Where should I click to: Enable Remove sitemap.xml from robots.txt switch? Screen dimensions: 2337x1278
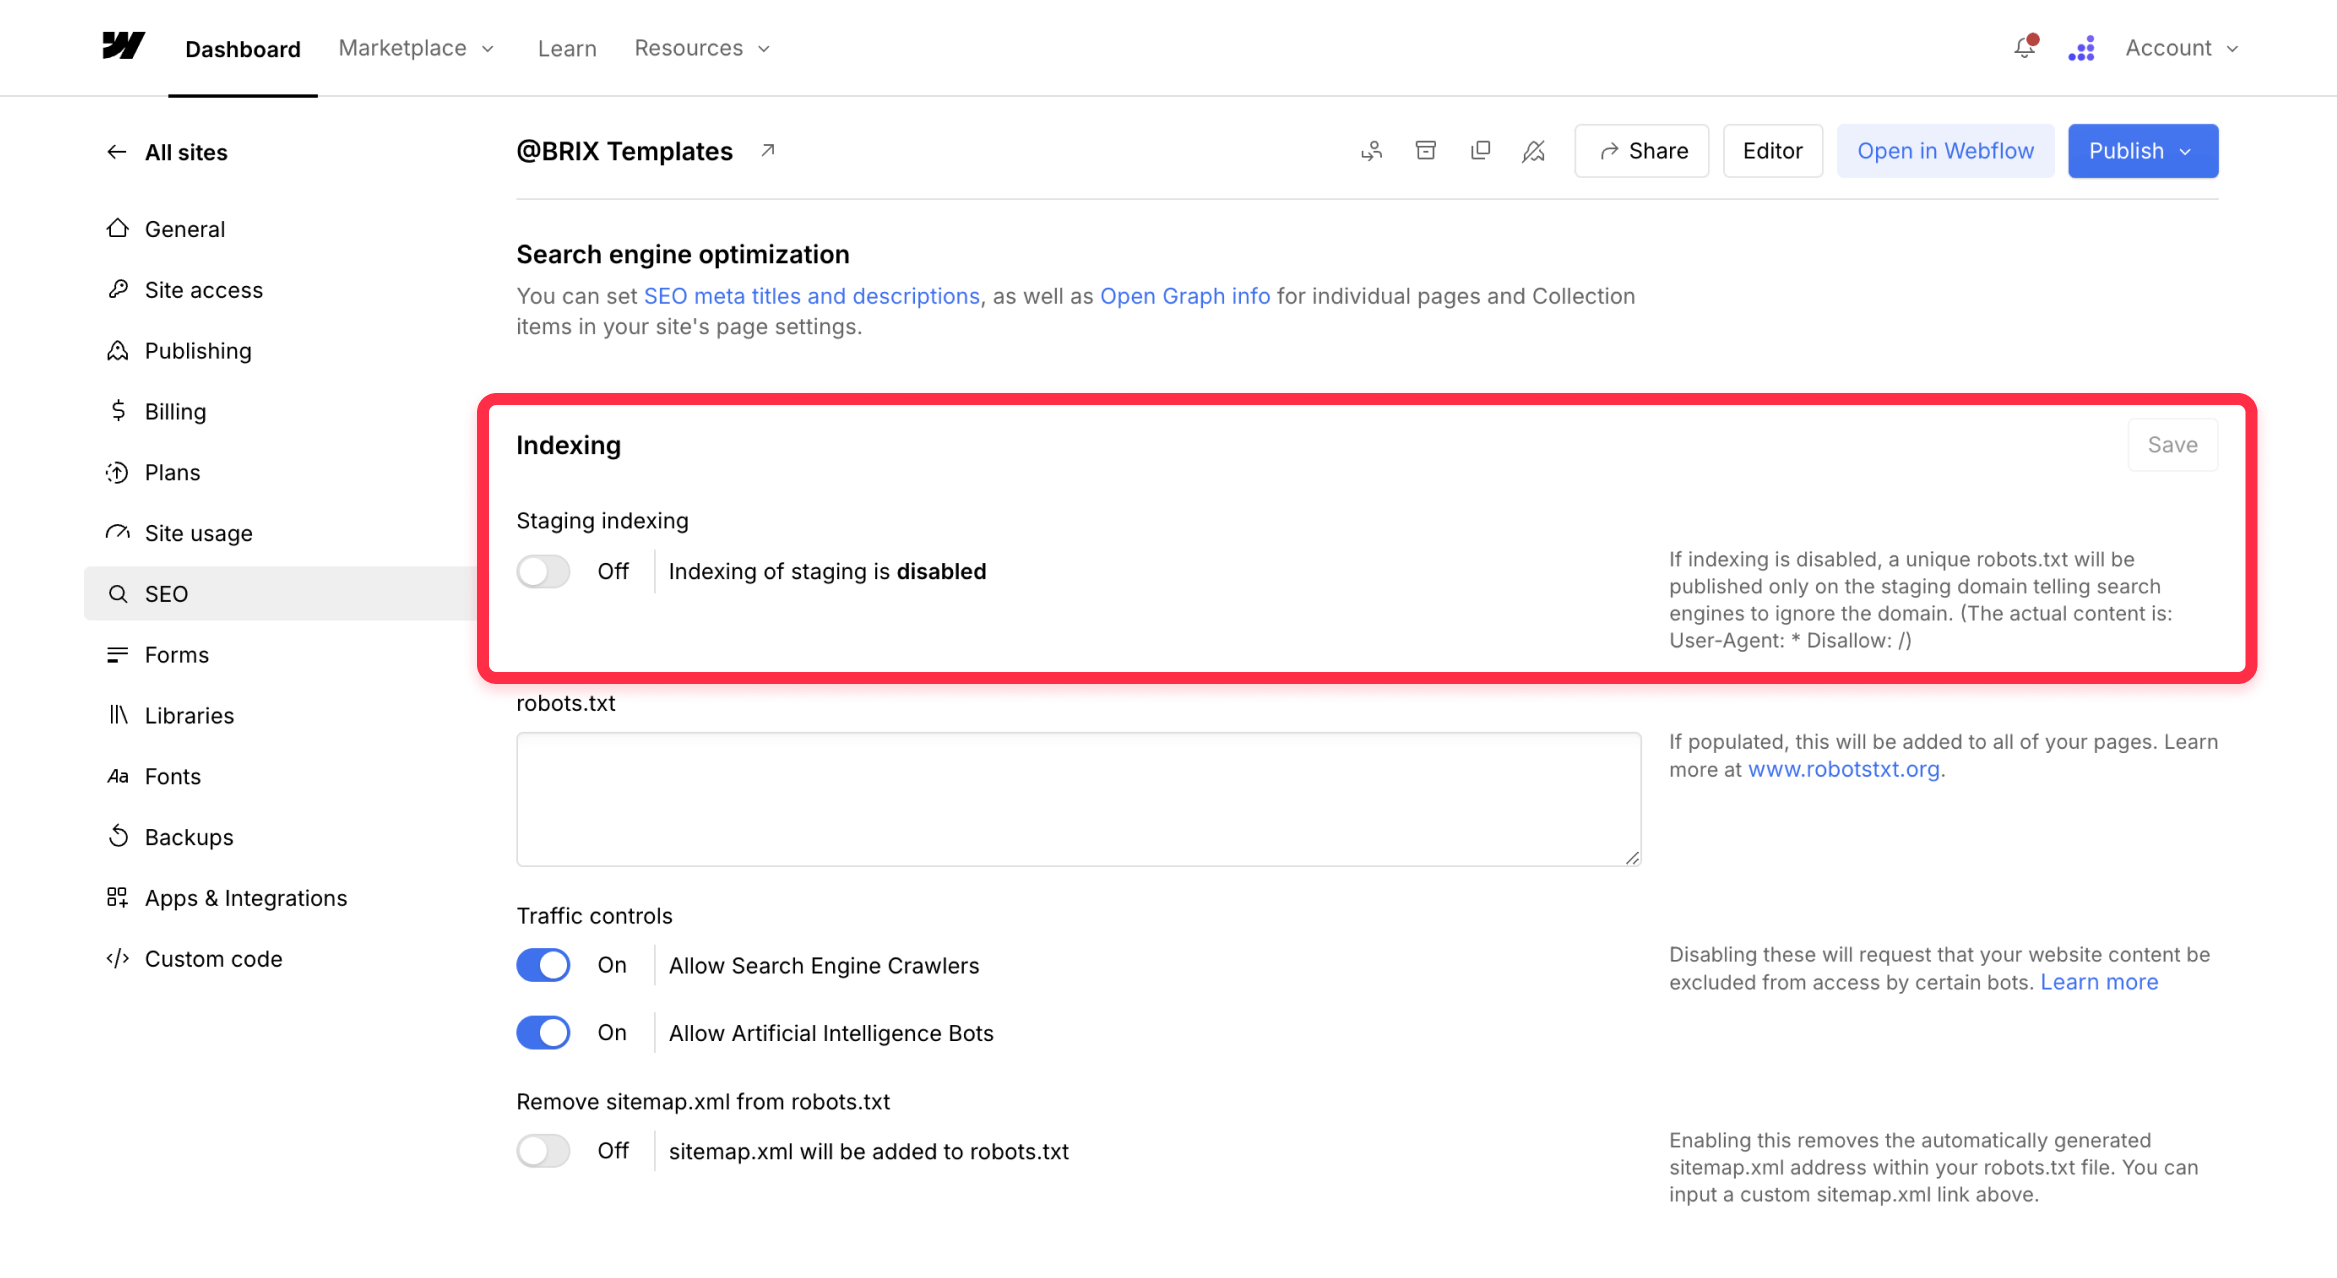543,1151
